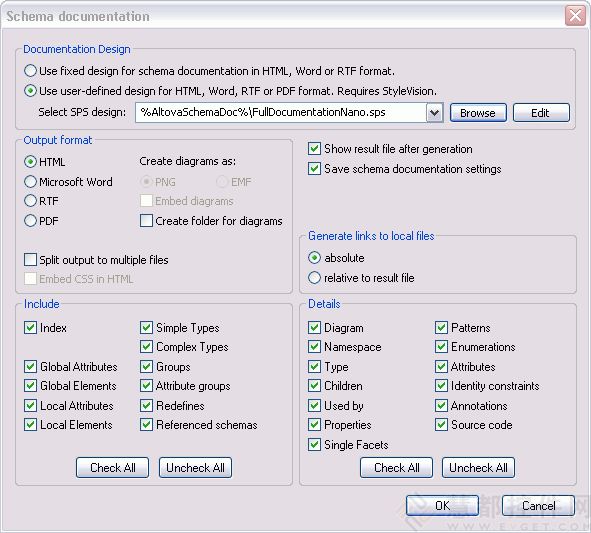Uncheck Local Attributes checkbox
The width and height of the screenshot is (591, 533).
tap(30, 406)
